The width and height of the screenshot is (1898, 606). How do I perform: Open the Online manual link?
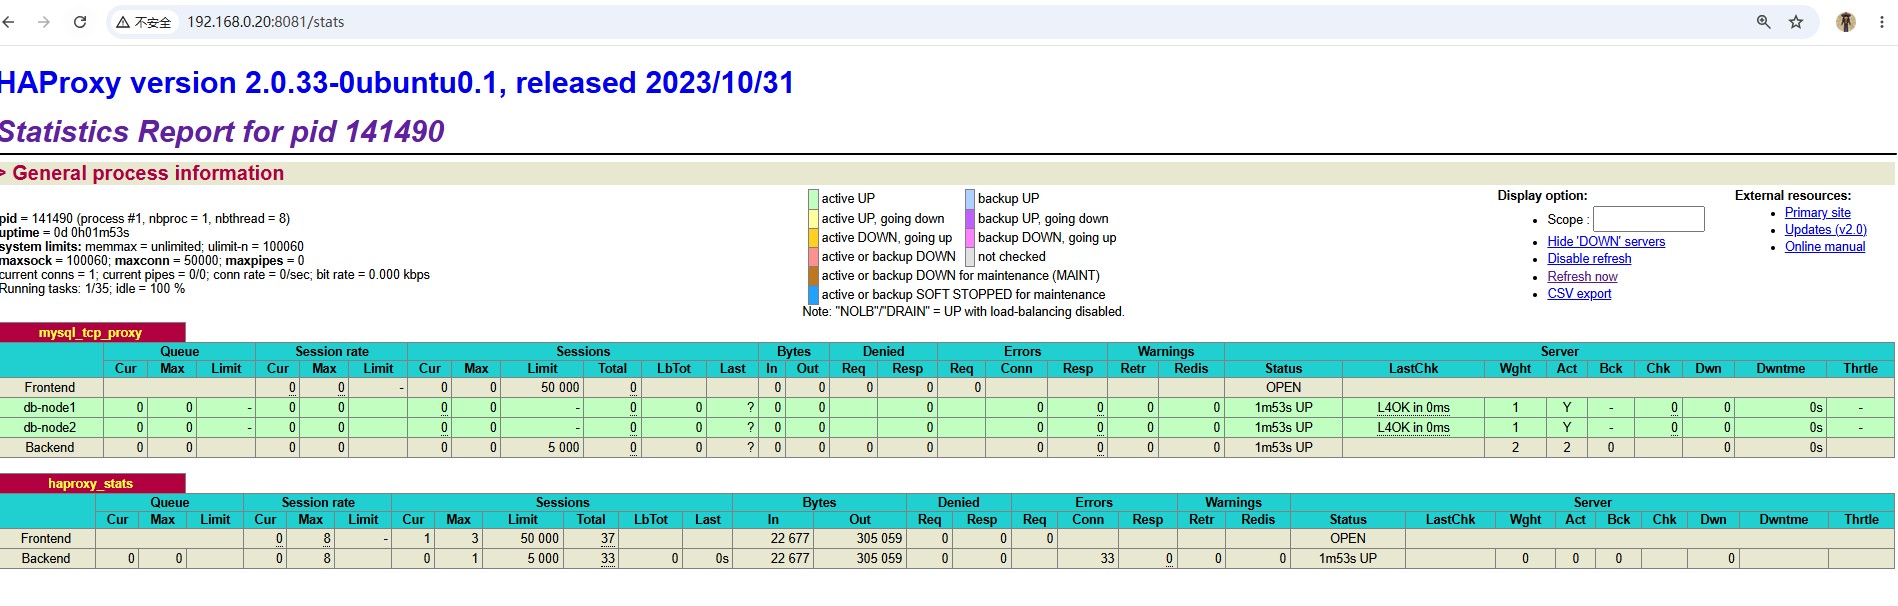(x=1825, y=247)
